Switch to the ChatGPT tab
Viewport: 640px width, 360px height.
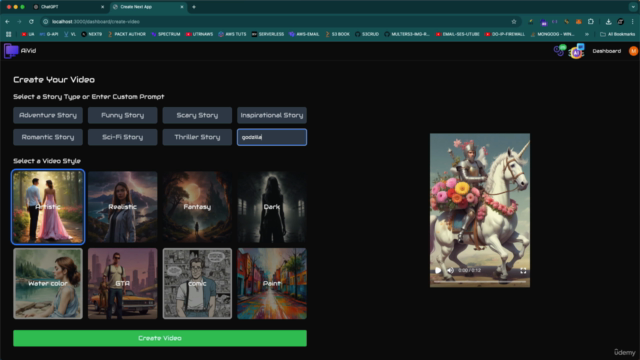coord(67,7)
